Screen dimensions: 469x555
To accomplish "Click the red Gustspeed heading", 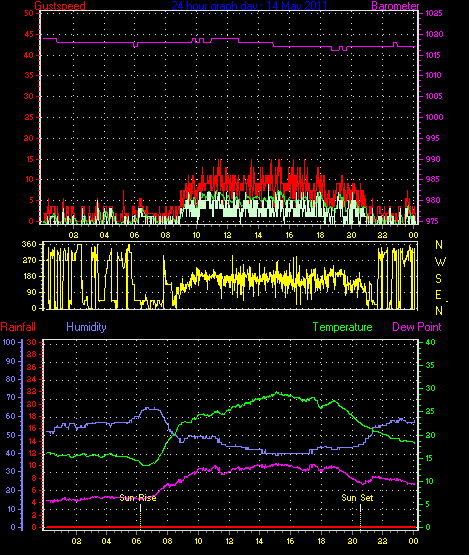I will 60,5.
